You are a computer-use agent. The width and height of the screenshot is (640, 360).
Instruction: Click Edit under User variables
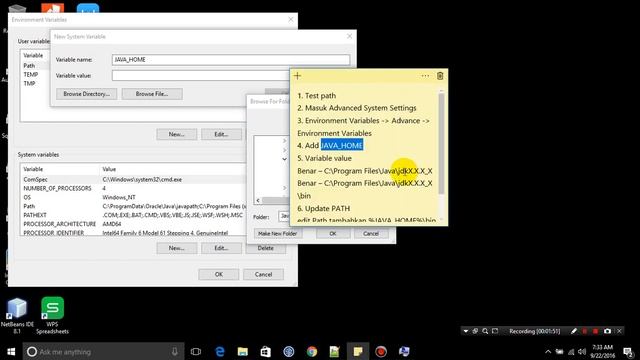[x=221, y=134]
